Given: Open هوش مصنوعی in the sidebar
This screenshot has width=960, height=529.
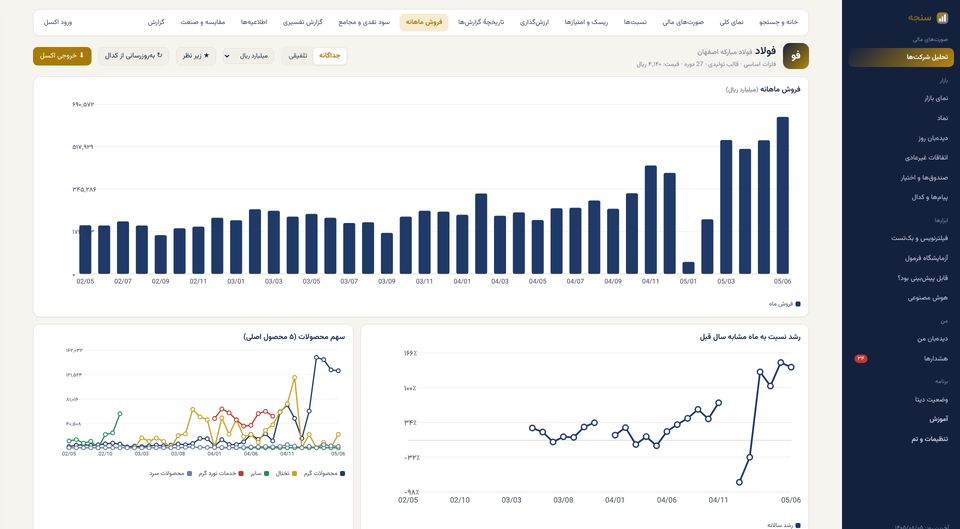Looking at the screenshot, I should point(928,298).
